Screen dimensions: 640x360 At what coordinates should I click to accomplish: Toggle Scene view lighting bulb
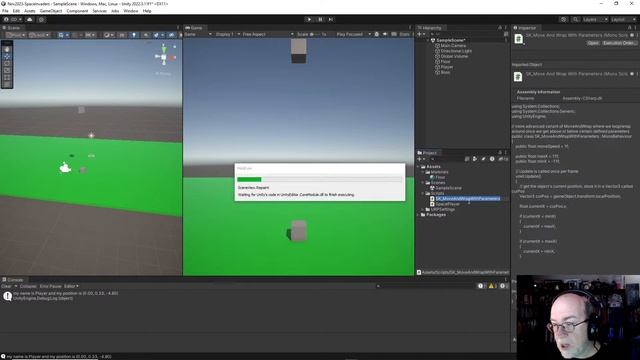[133, 35]
